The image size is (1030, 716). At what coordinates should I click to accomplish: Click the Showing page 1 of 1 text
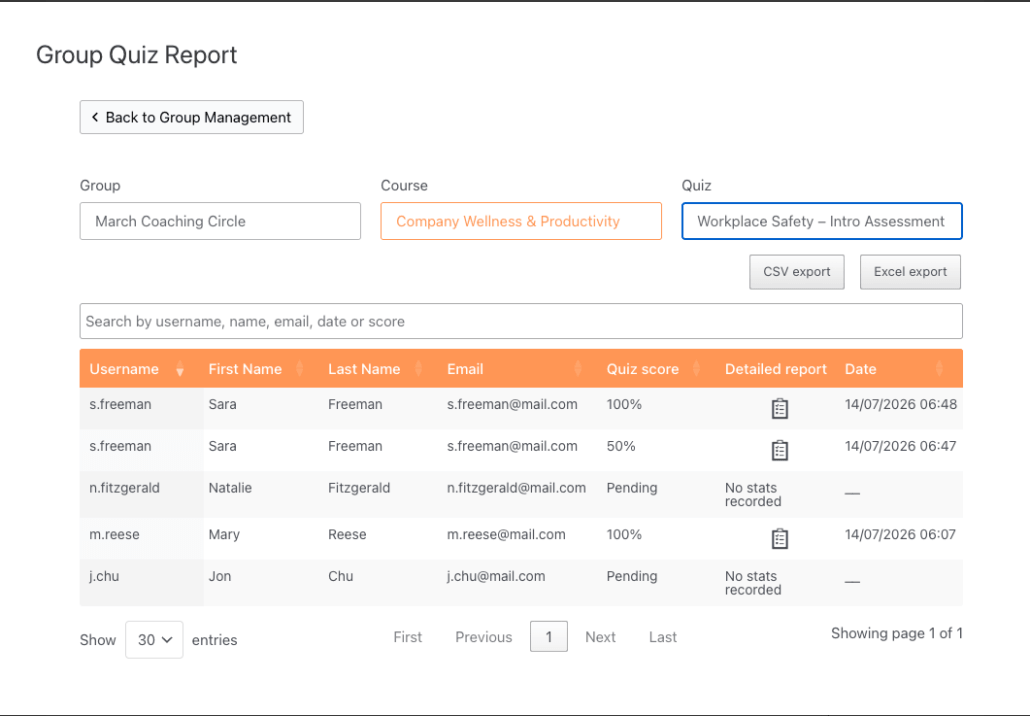coord(897,633)
